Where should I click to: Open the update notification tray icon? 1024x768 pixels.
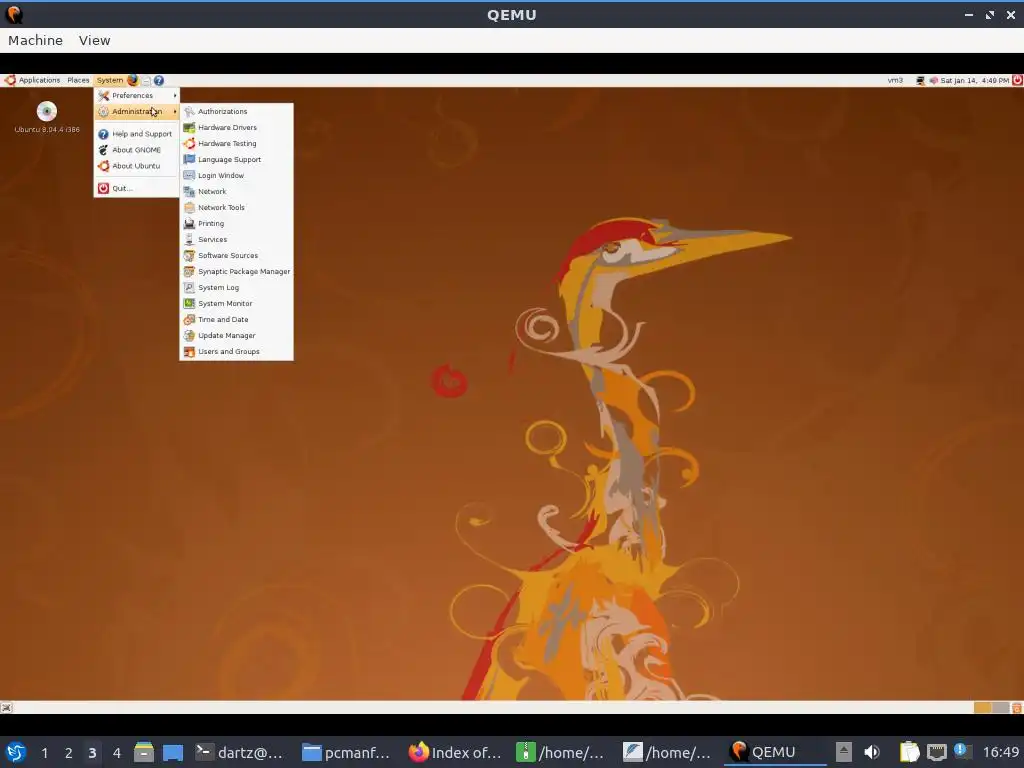pyautogui.click(x=963, y=751)
